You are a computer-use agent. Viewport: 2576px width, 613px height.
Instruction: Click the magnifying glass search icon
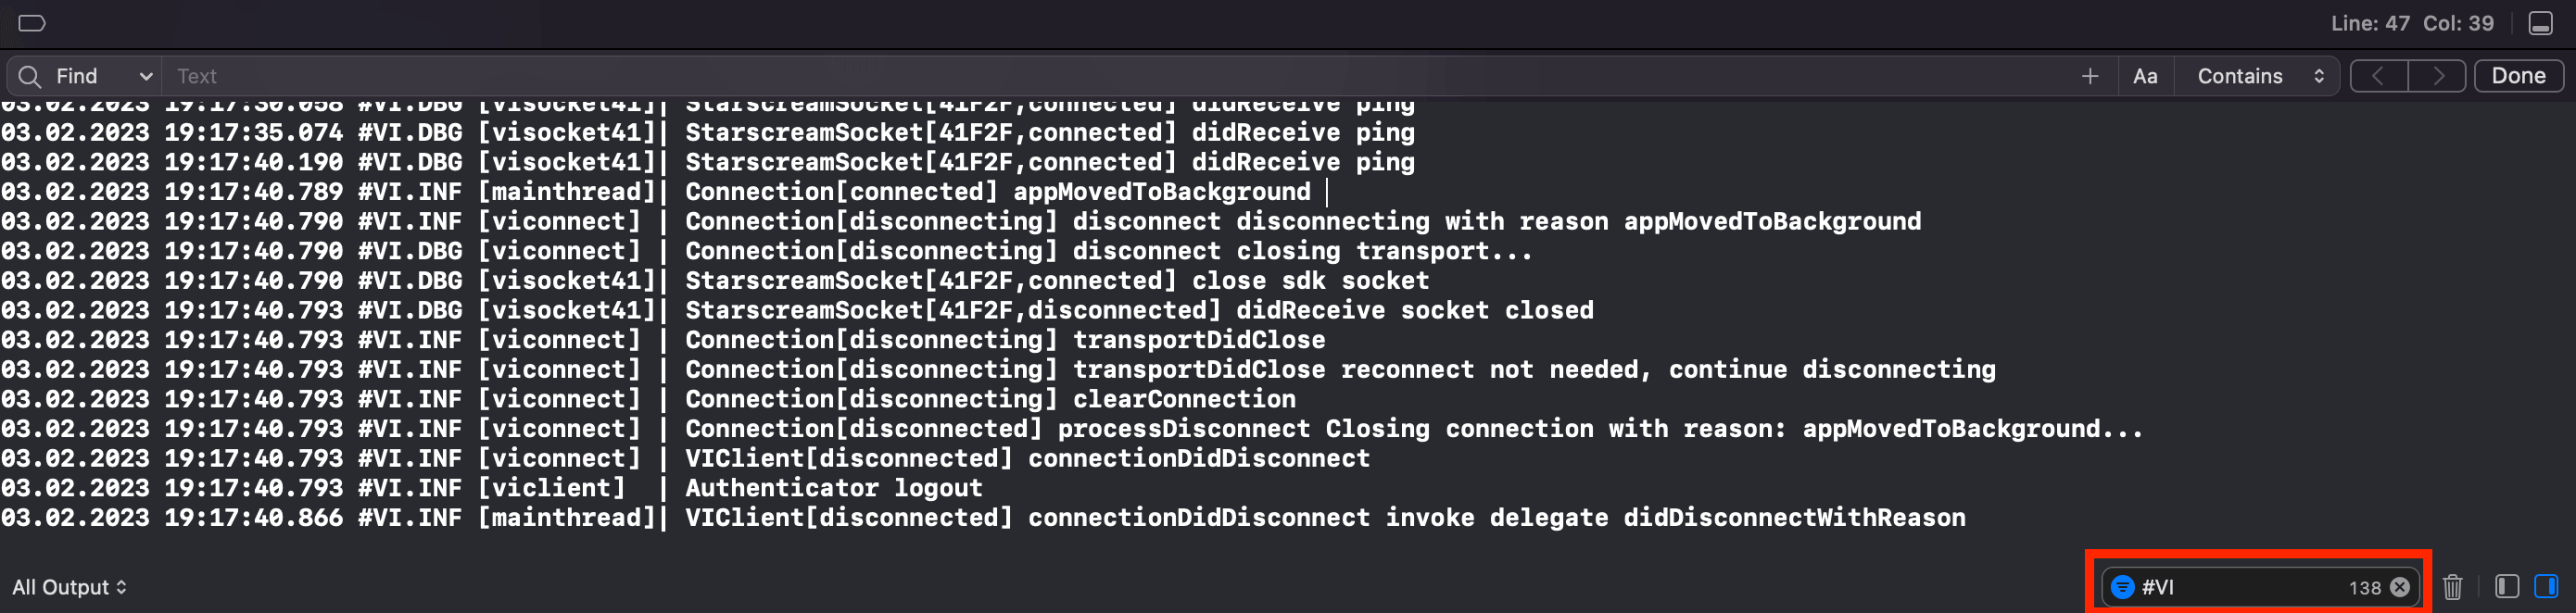(x=30, y=76)
